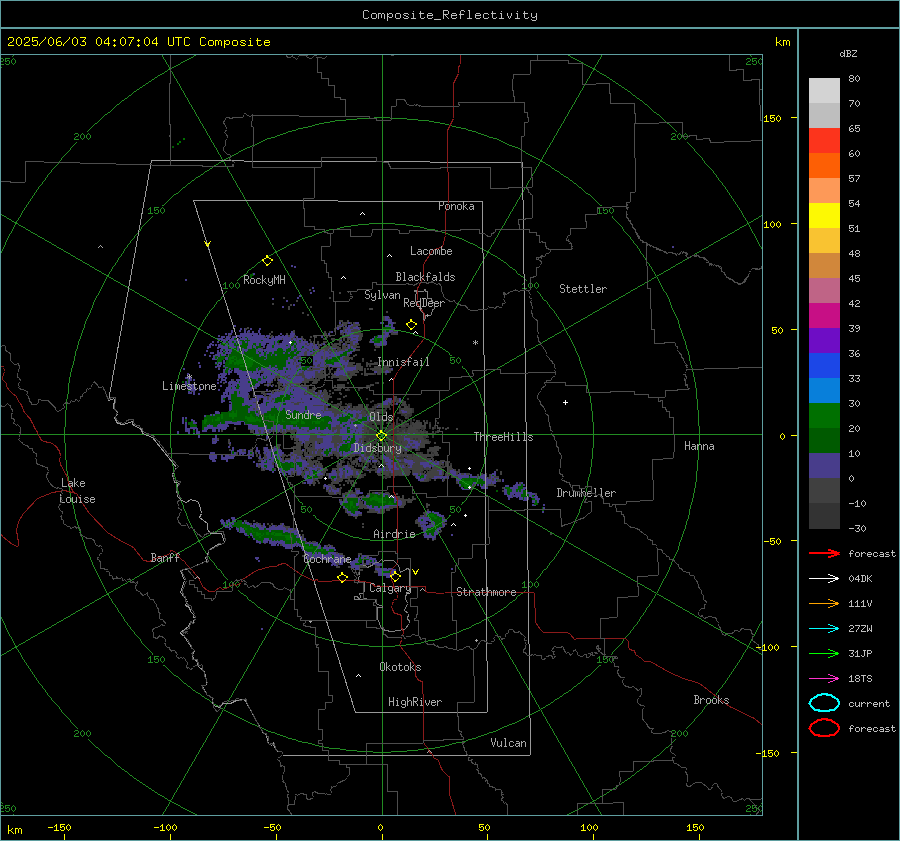This screenshot has width=900, height=841.
Task: Click the Brooks city label
Action: (x=711, y=700)
